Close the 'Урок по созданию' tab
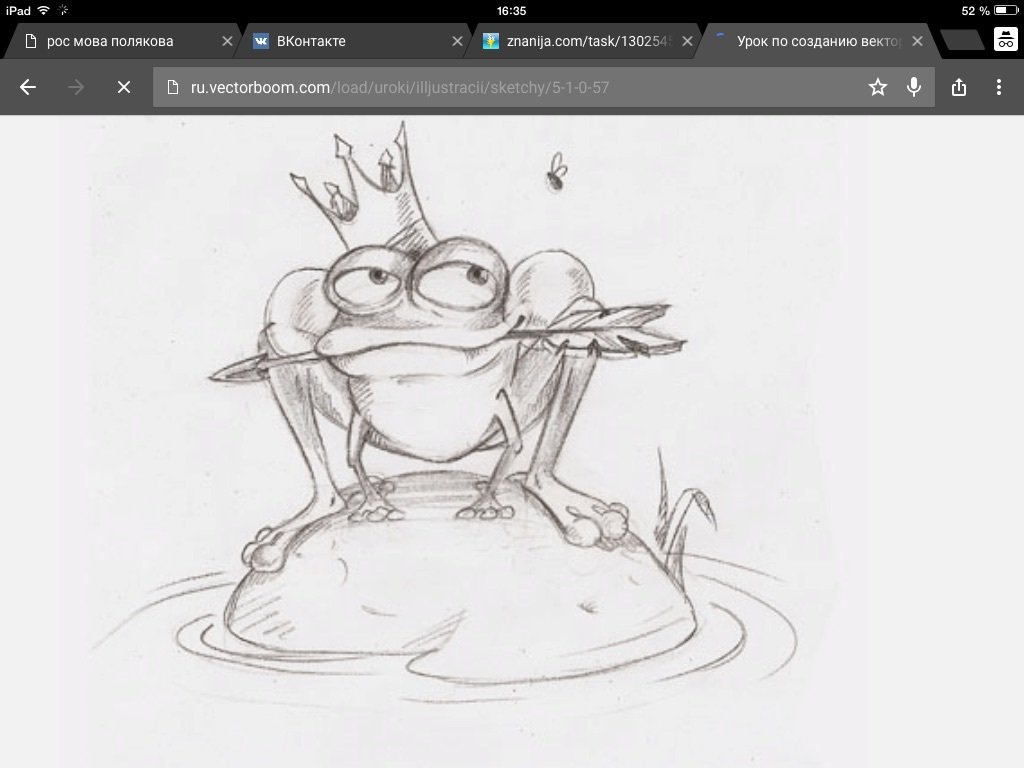 (x=917, y=41)
